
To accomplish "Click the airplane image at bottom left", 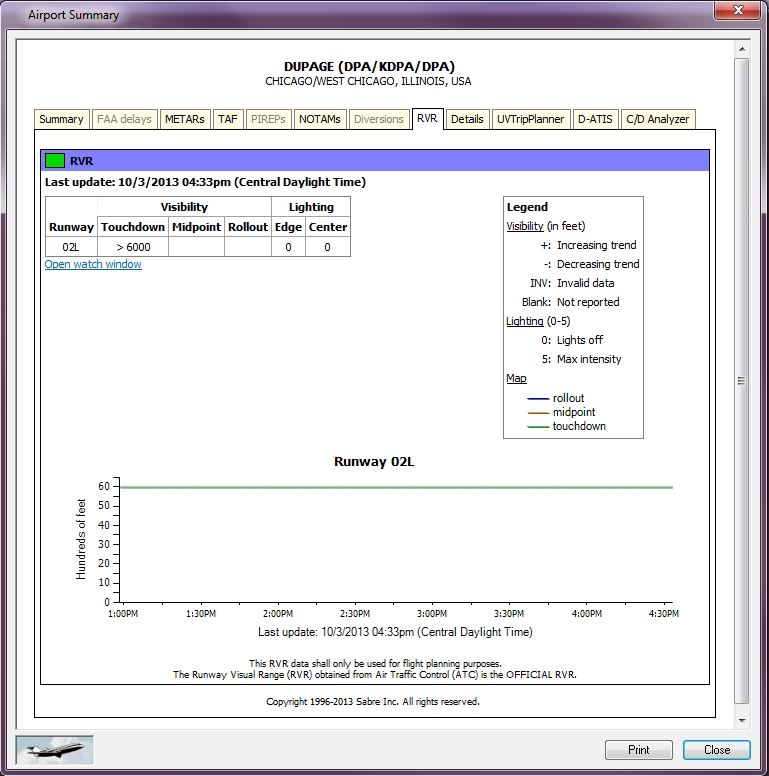I will pyautogui.click(x=55, y=750).
